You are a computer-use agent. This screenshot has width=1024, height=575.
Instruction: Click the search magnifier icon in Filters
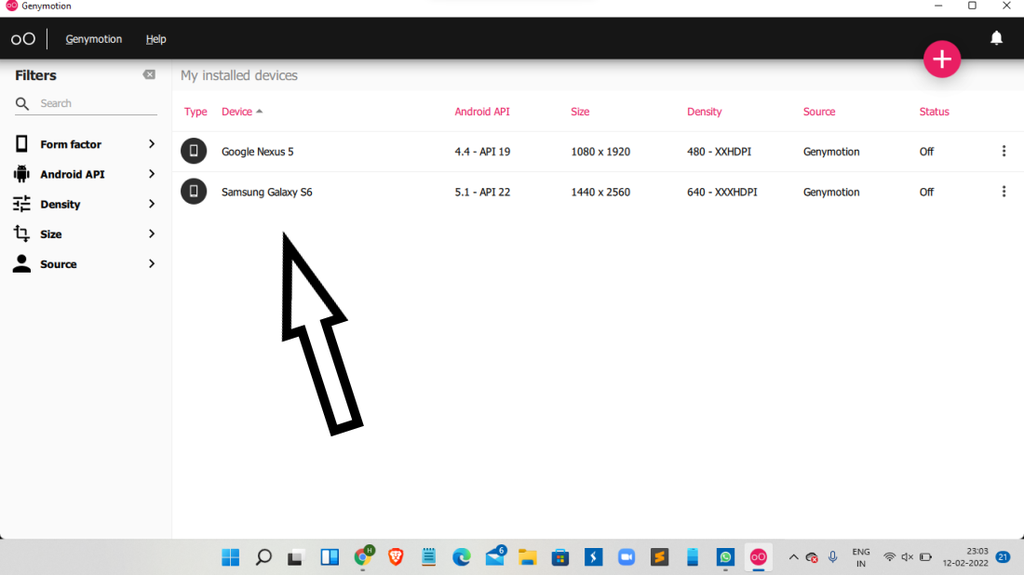(22, 103)
